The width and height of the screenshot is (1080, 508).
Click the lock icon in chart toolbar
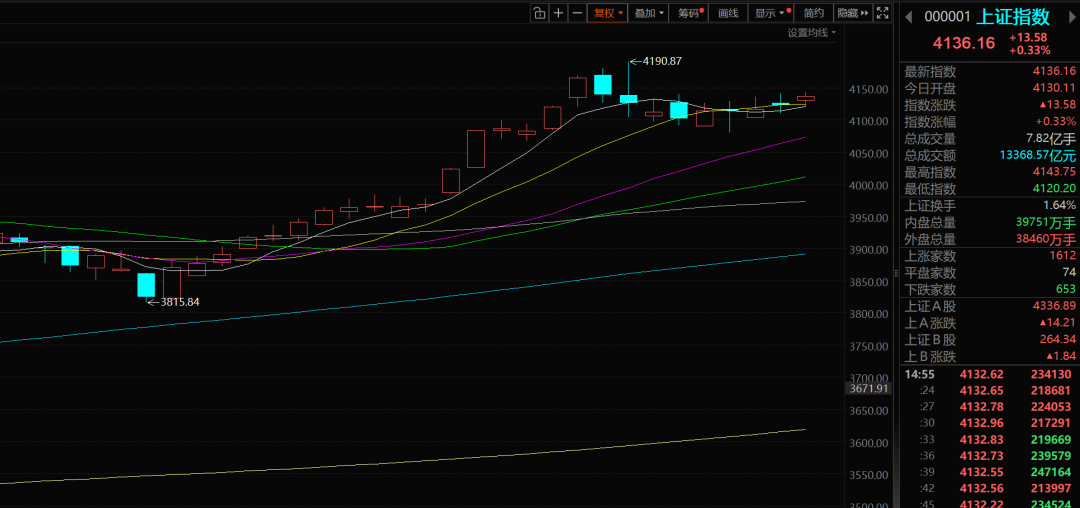pos(539,13)
